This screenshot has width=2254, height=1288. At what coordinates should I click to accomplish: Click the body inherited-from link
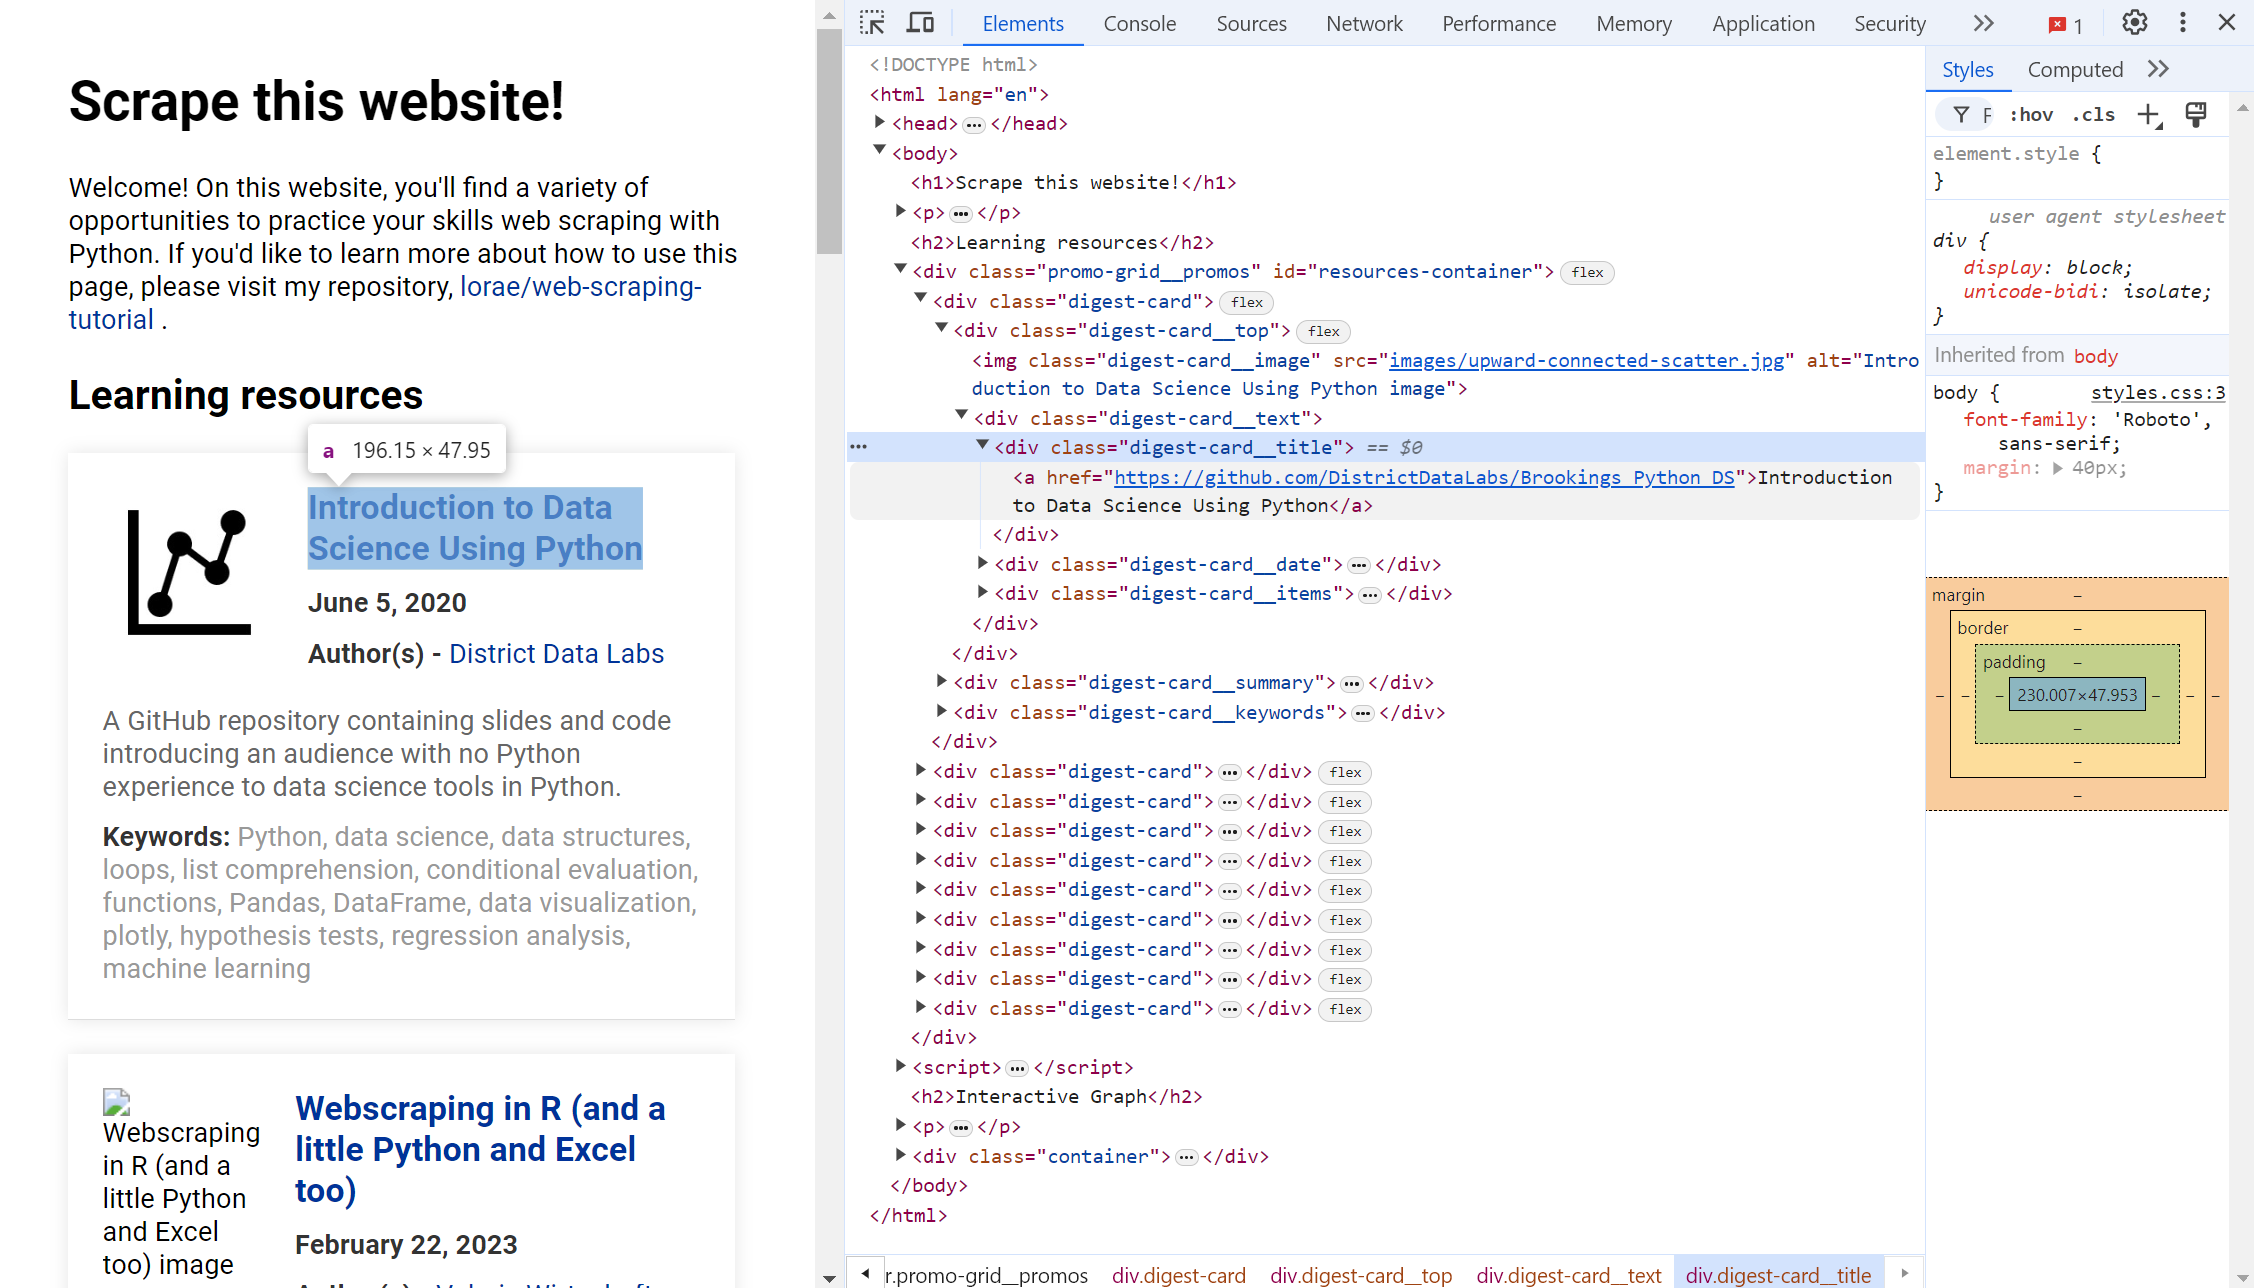(2096, 356)
